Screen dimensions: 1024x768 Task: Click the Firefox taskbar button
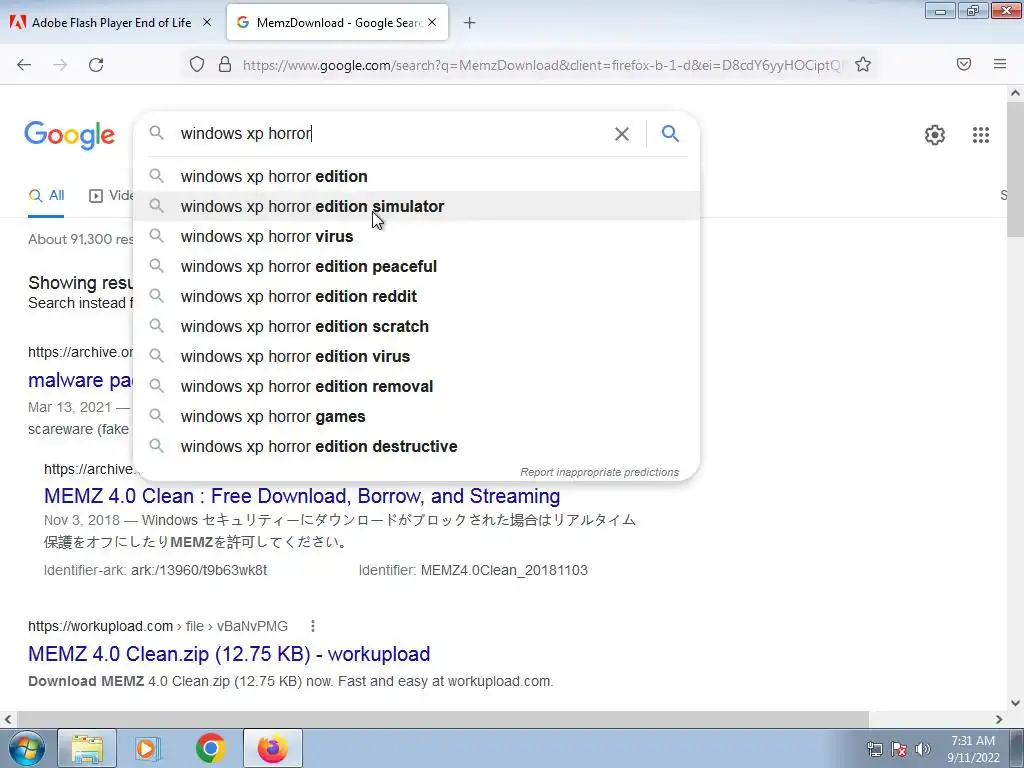(x=272, y=748)
